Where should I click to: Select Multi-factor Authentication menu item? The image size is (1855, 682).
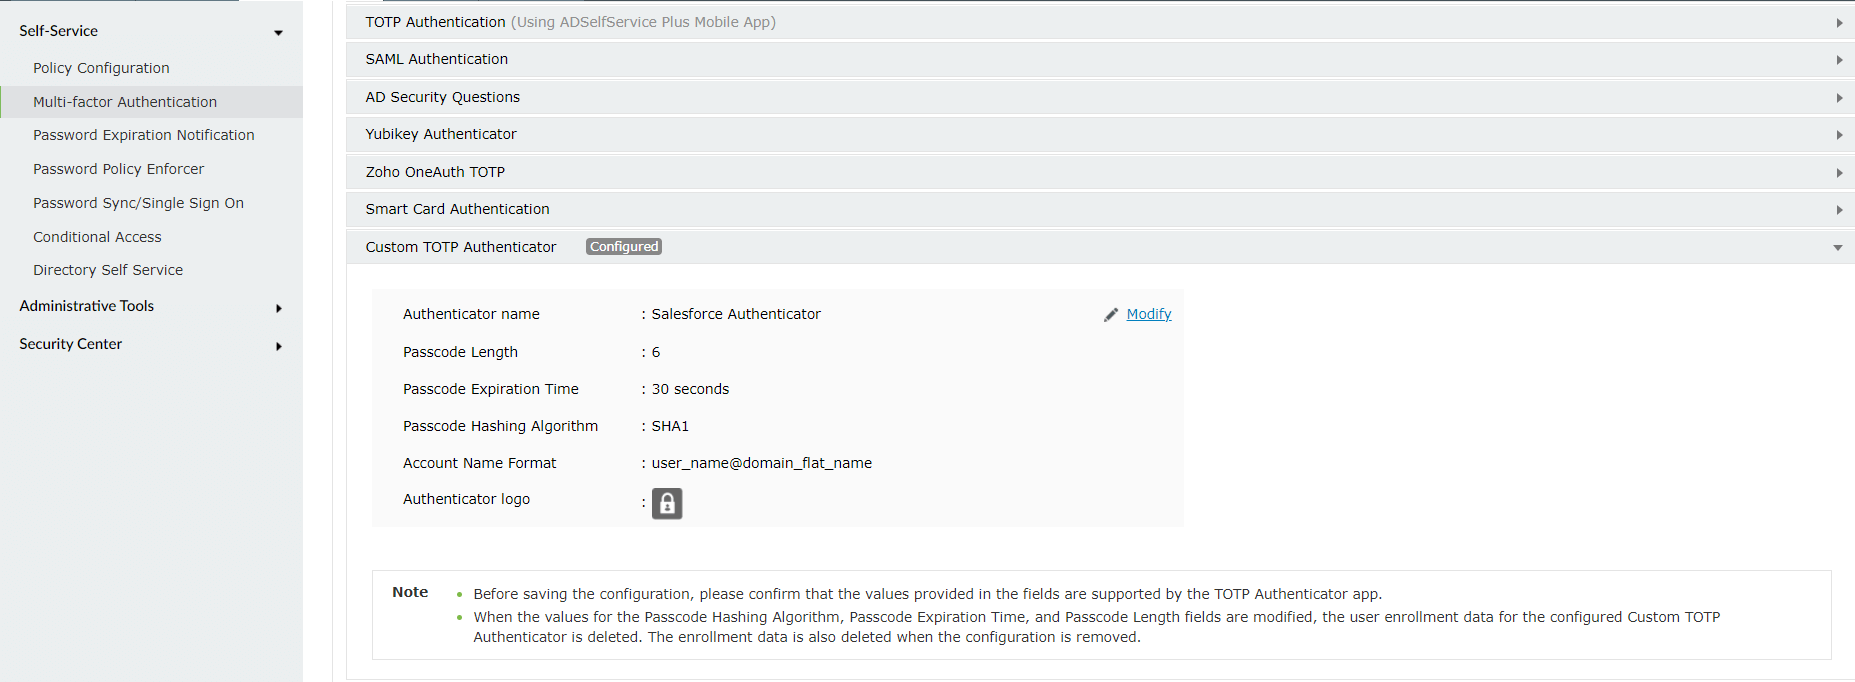click(x=125, y=102)
